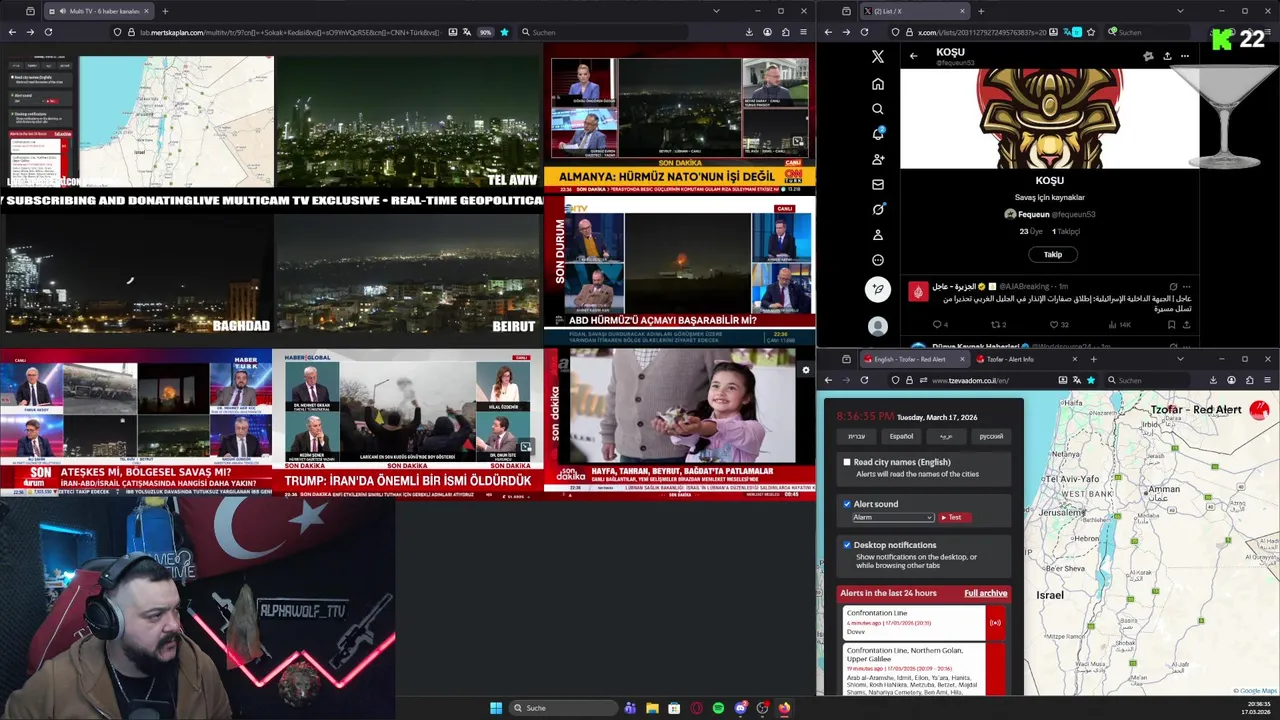
Task: Click the 90% zoom level indicator
Action: 486,32
